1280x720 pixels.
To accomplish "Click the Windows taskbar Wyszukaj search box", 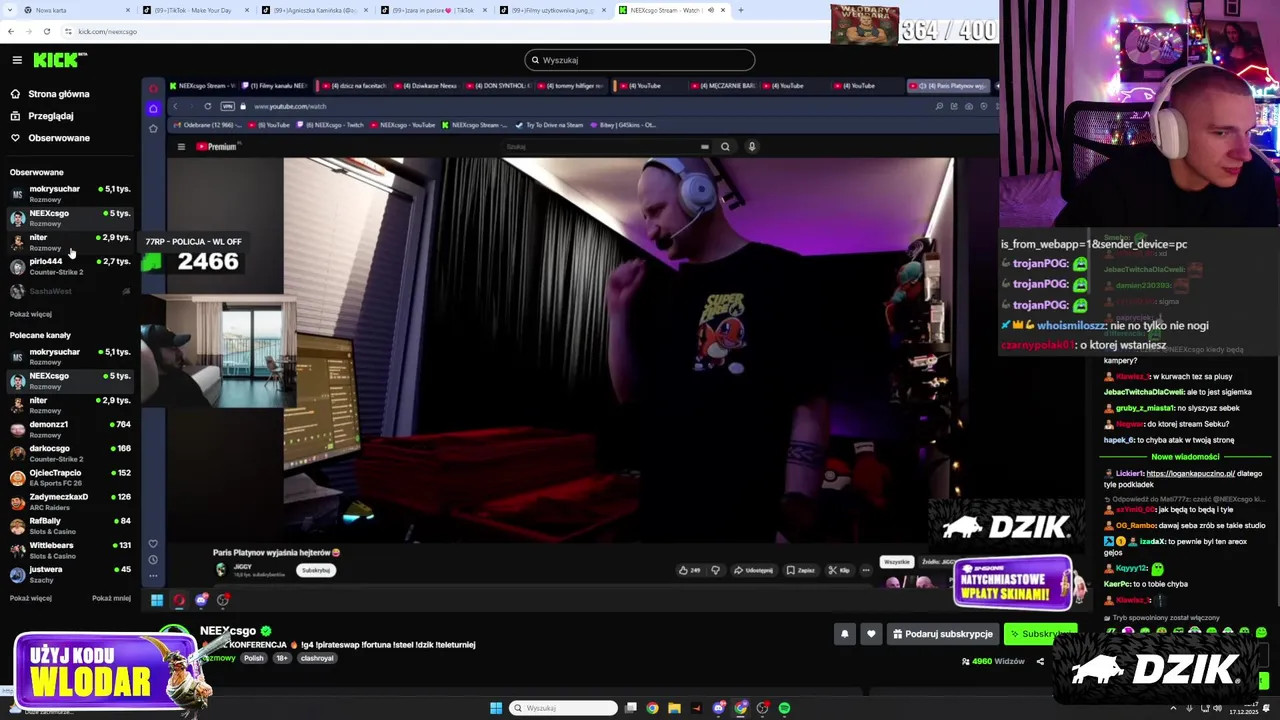I will click(563, 708).
